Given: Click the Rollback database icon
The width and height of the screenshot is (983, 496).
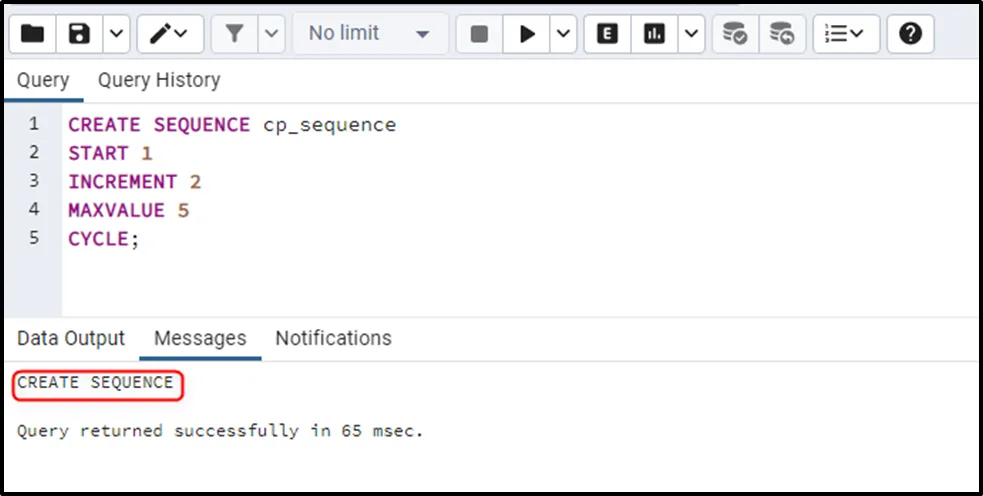Looking at the screenshot, I should (x=782, y=34).
